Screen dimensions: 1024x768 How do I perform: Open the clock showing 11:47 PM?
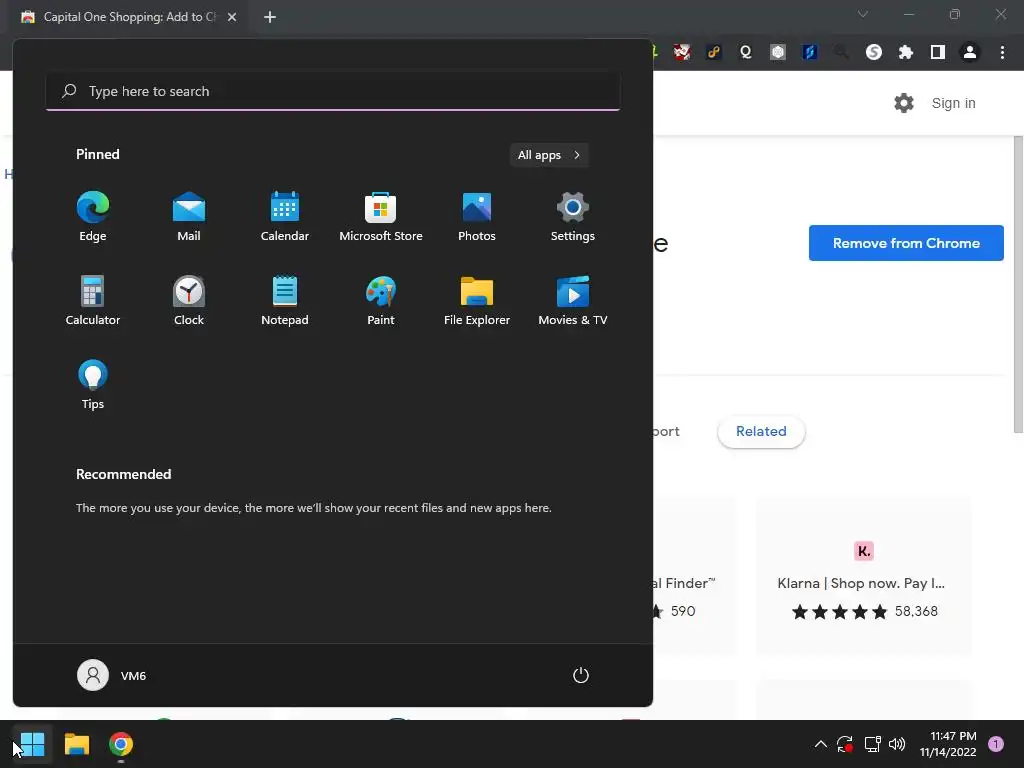[948, 744]
